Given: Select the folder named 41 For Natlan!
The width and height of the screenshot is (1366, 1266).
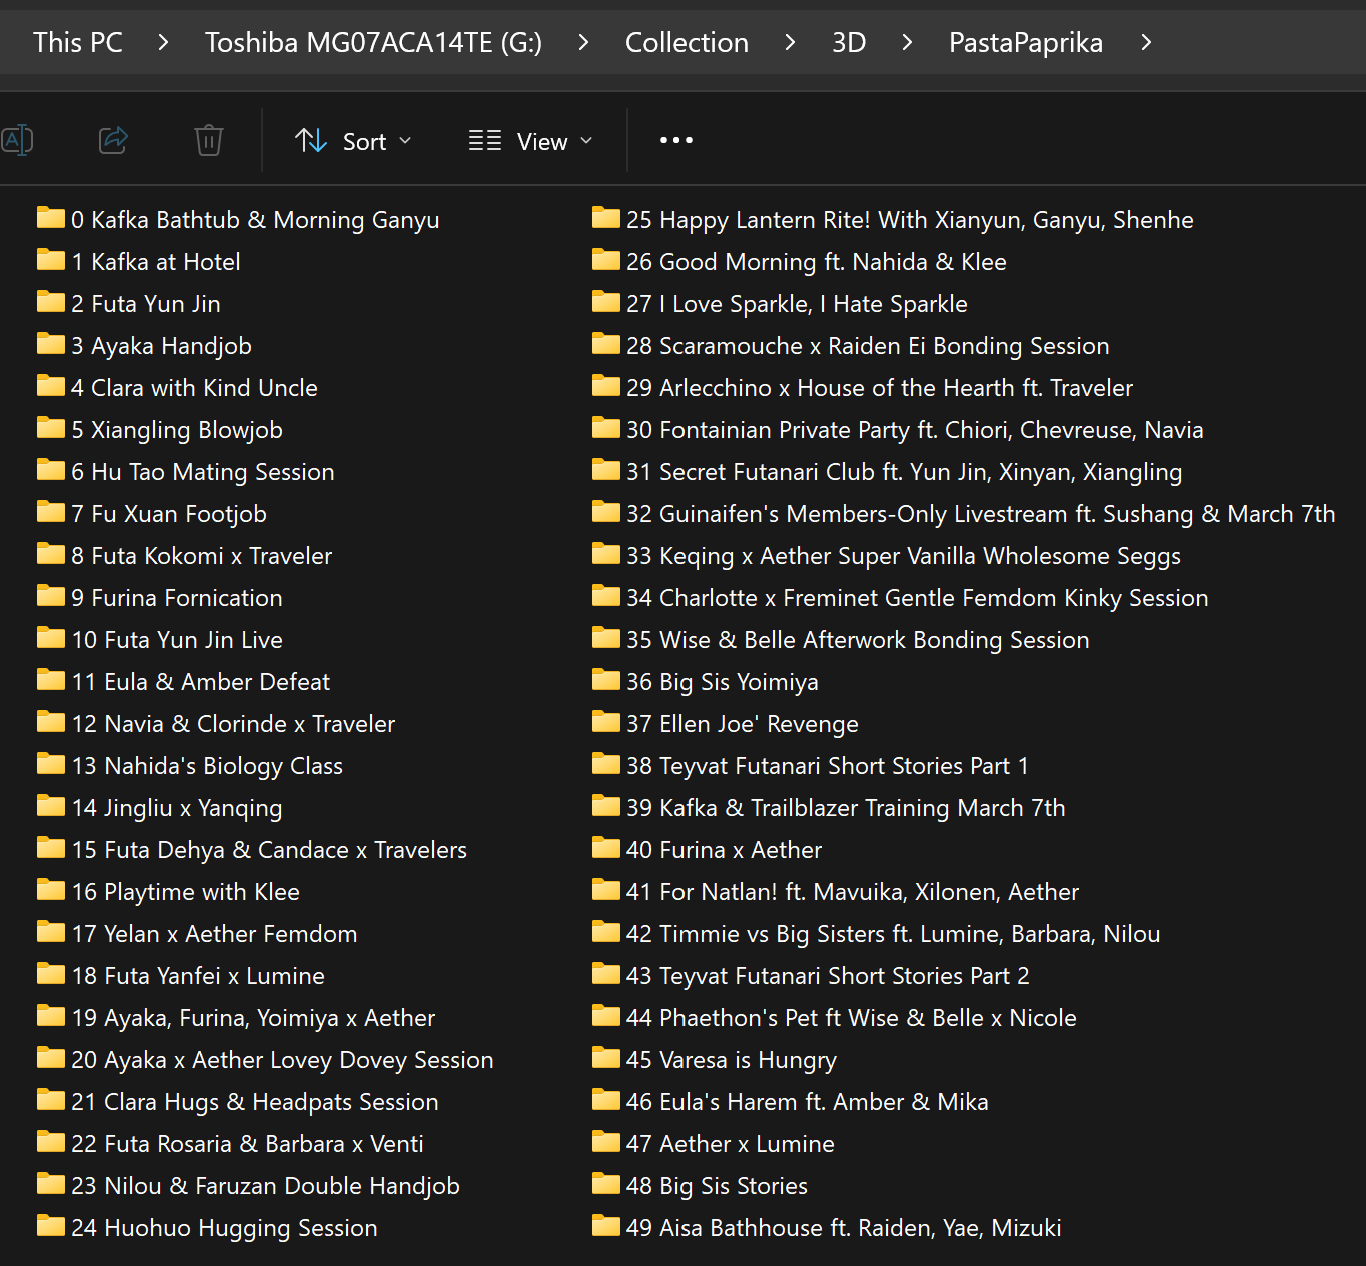Looking at the screenshot, I should pyautogui.click(x=852, y=892).
